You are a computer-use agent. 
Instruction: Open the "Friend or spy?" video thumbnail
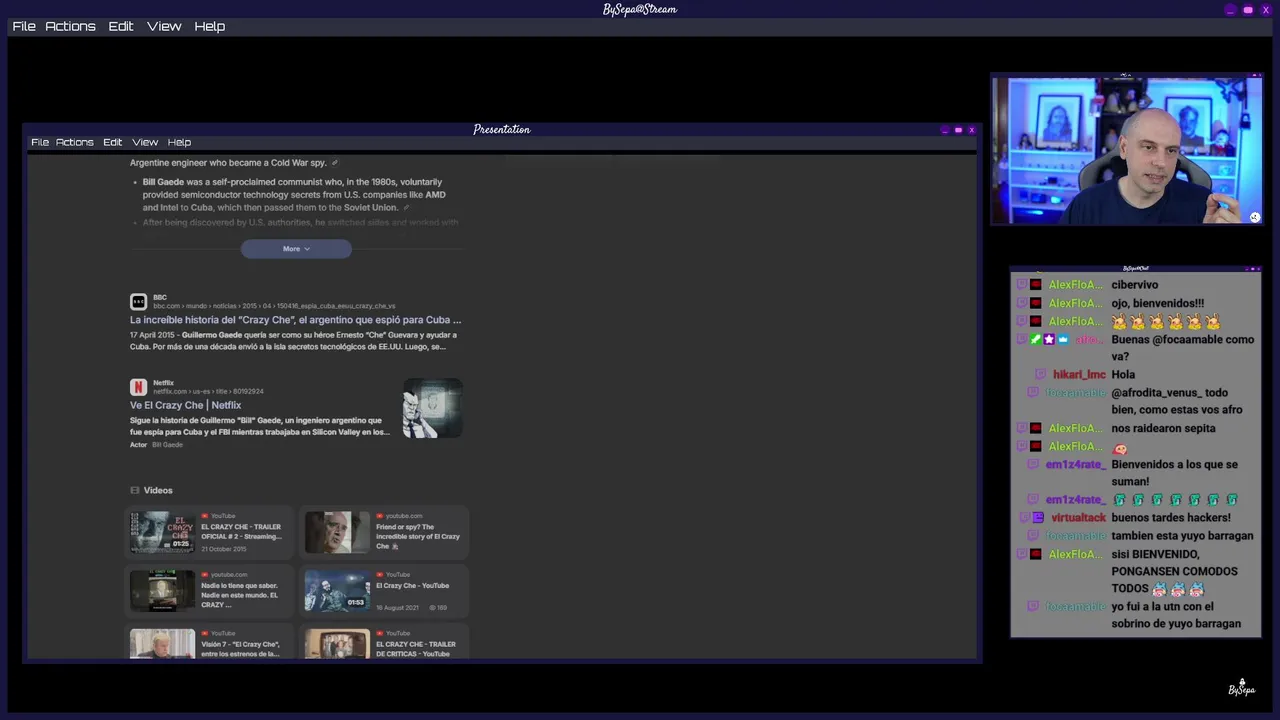(x=337, y=532)
